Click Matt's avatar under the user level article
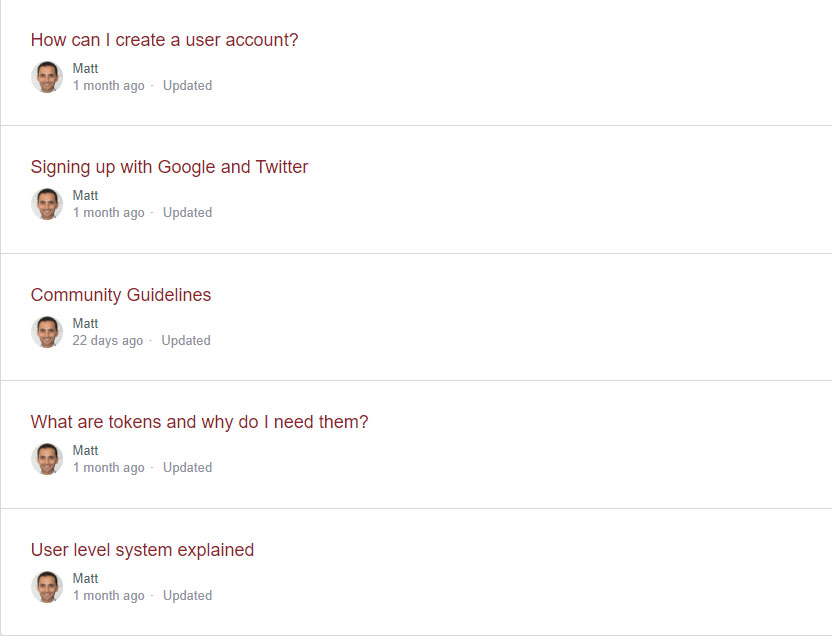Viewport: 832px width, 636px height. (46, 586)
